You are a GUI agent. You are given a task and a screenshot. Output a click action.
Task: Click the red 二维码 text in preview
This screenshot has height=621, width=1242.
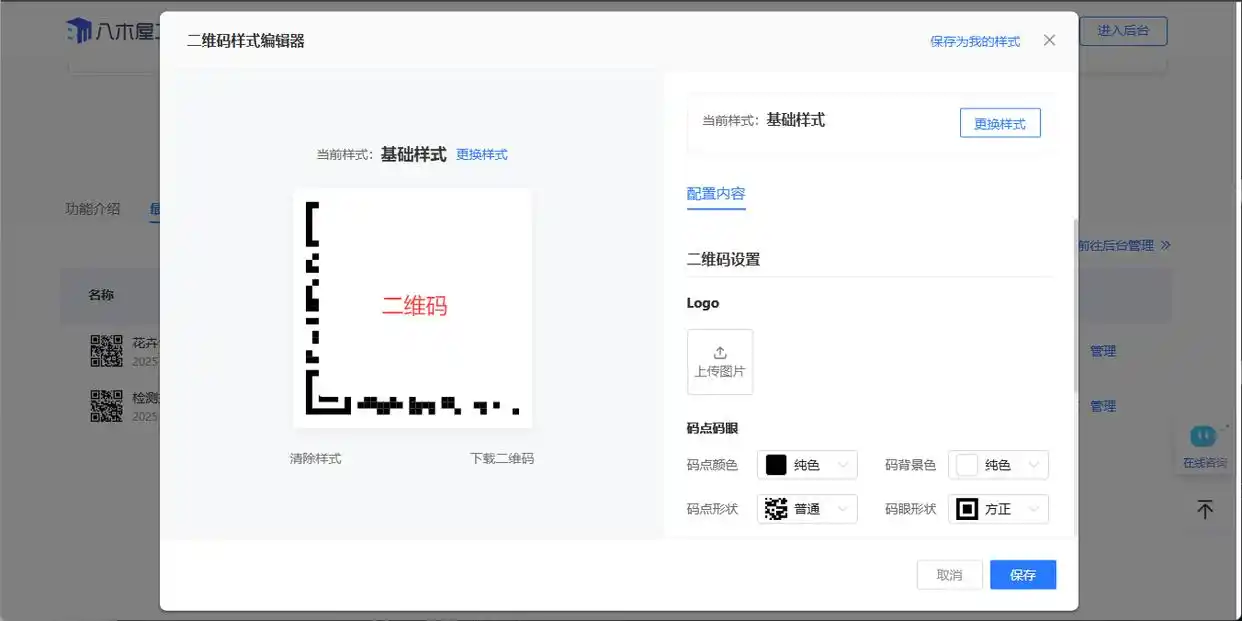pyautogui.click(x=414, y=306)
